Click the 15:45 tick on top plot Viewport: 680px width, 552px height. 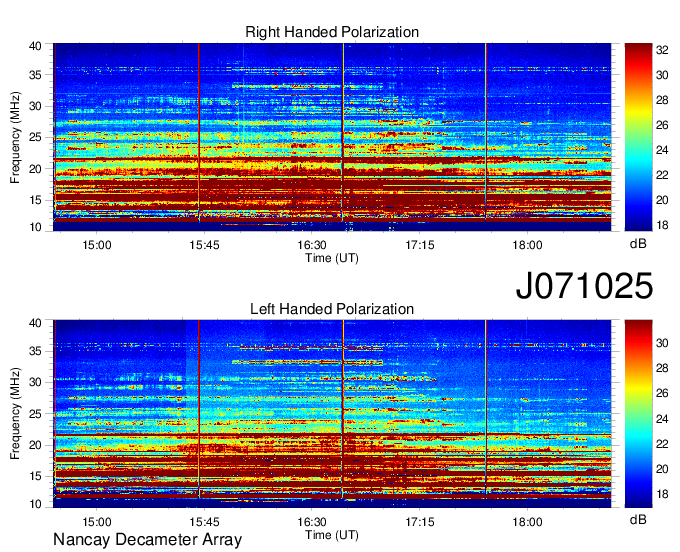(x=204, y=245)
